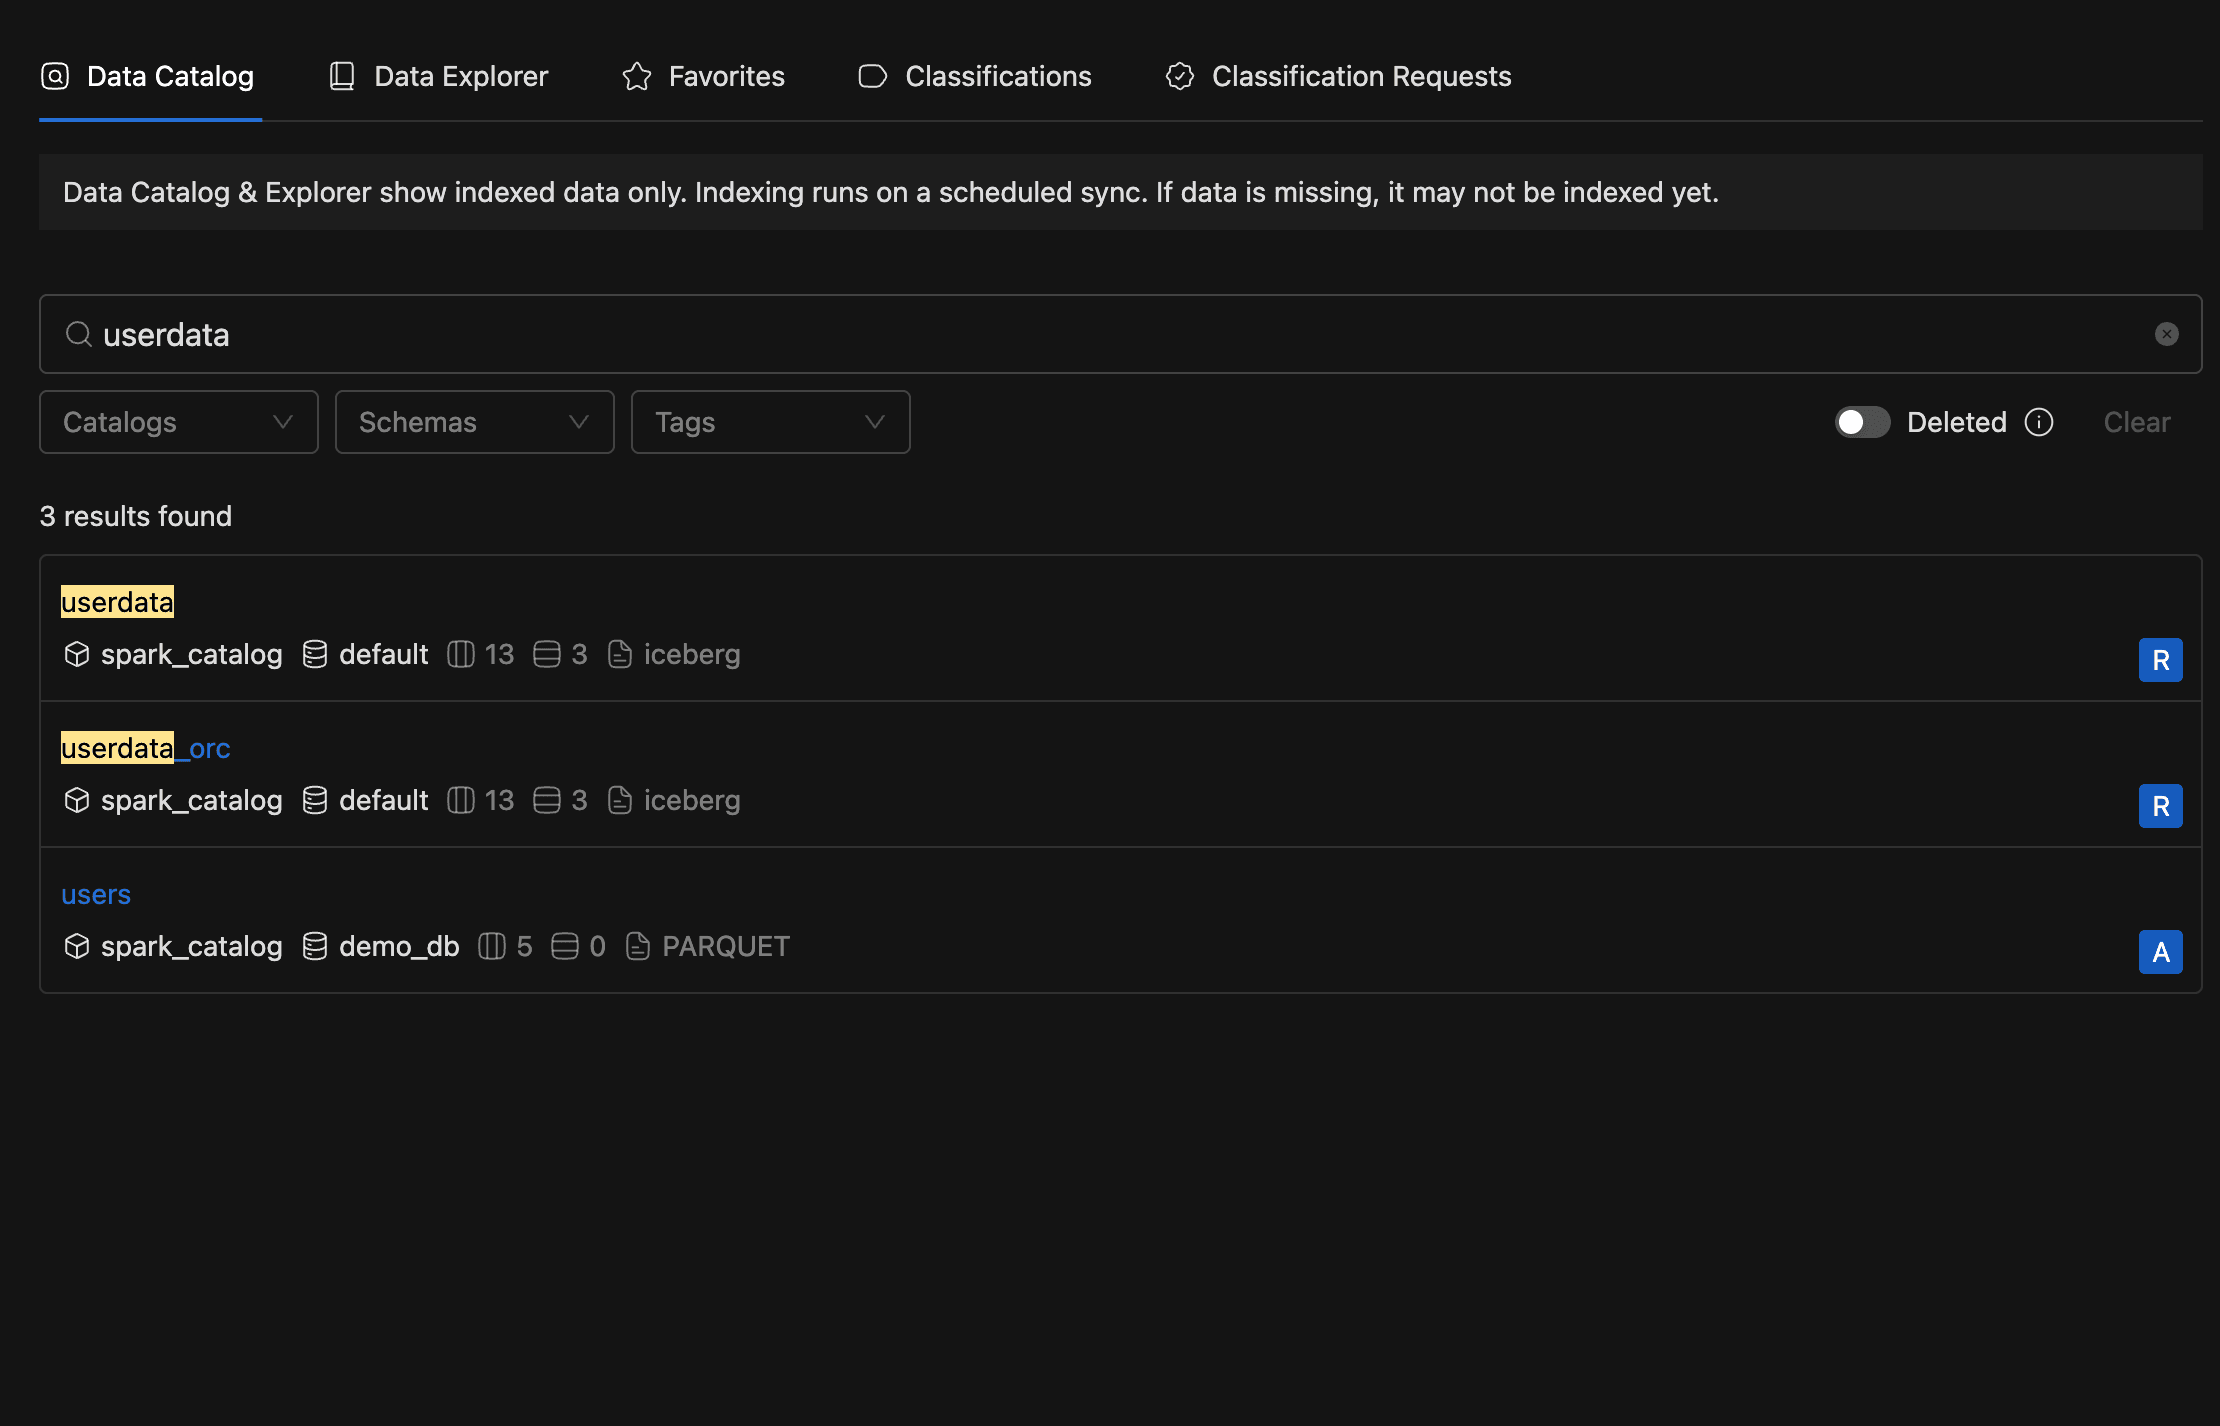
Task: Click the Data Explorer book icon
Action: [x=341, y=75]
